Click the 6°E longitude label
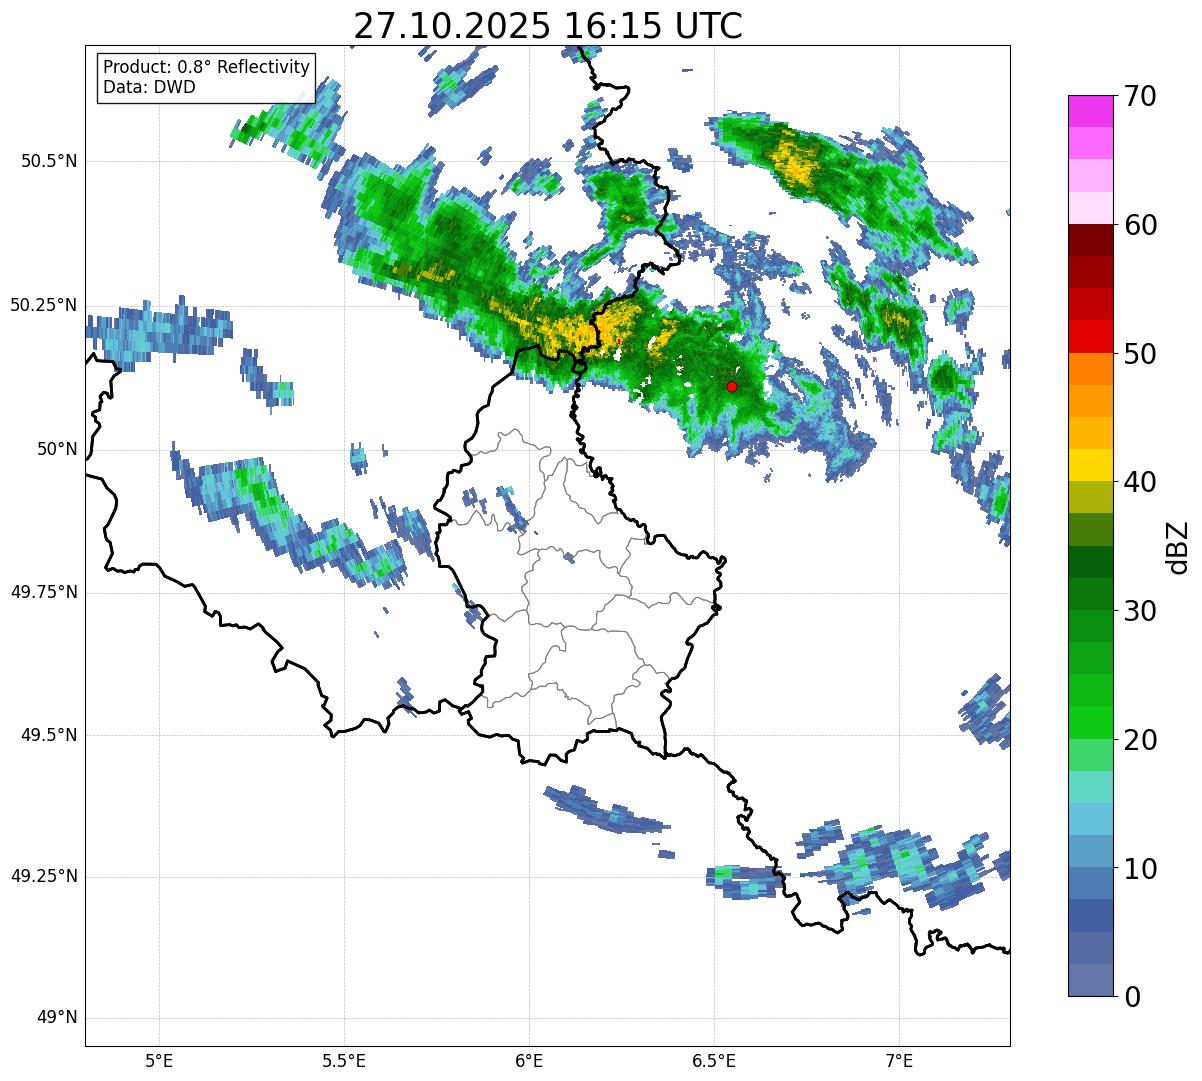The width and height of the screenshot is (1202, 1081). click(529, 1060)
